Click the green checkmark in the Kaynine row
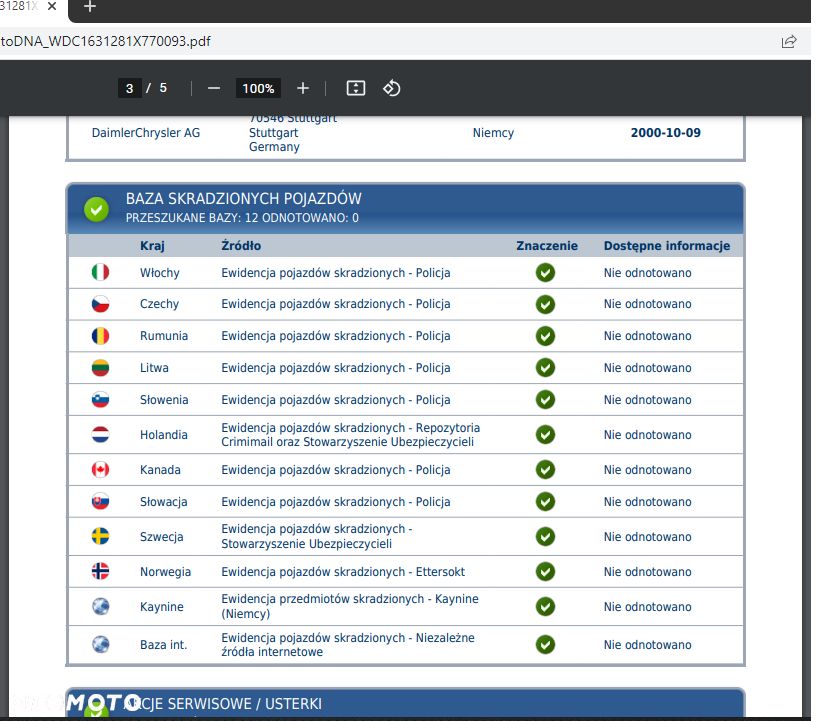The image size is (819, 721). tap(545, 606)
